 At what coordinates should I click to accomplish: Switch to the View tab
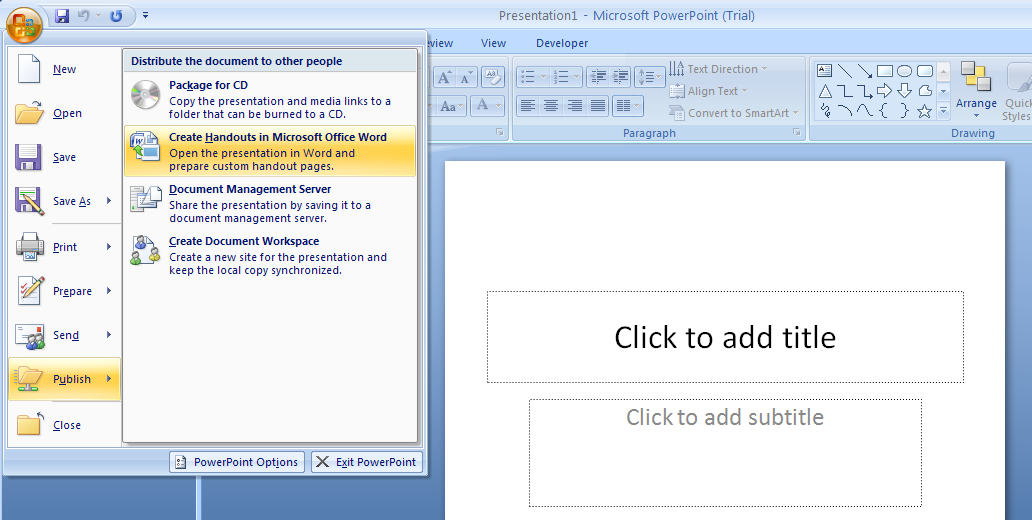[x=493, y=43]
